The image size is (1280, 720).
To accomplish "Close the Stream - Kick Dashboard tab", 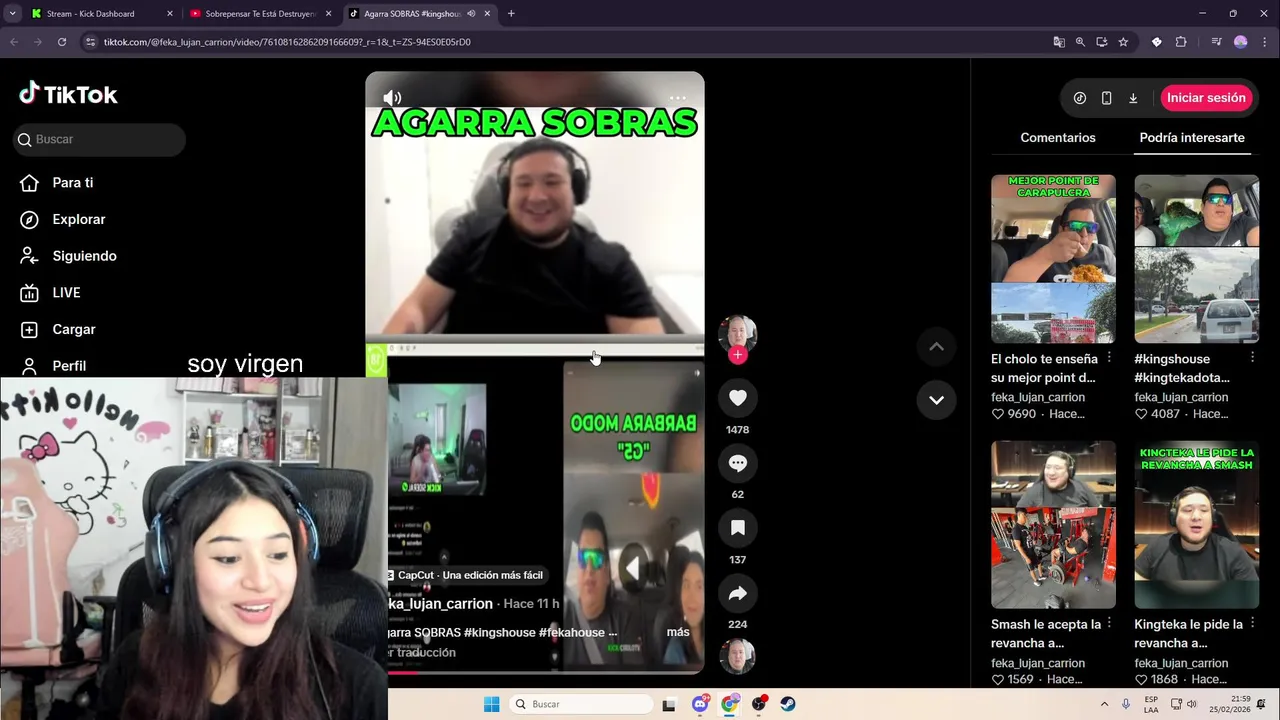I will [169, 14].
